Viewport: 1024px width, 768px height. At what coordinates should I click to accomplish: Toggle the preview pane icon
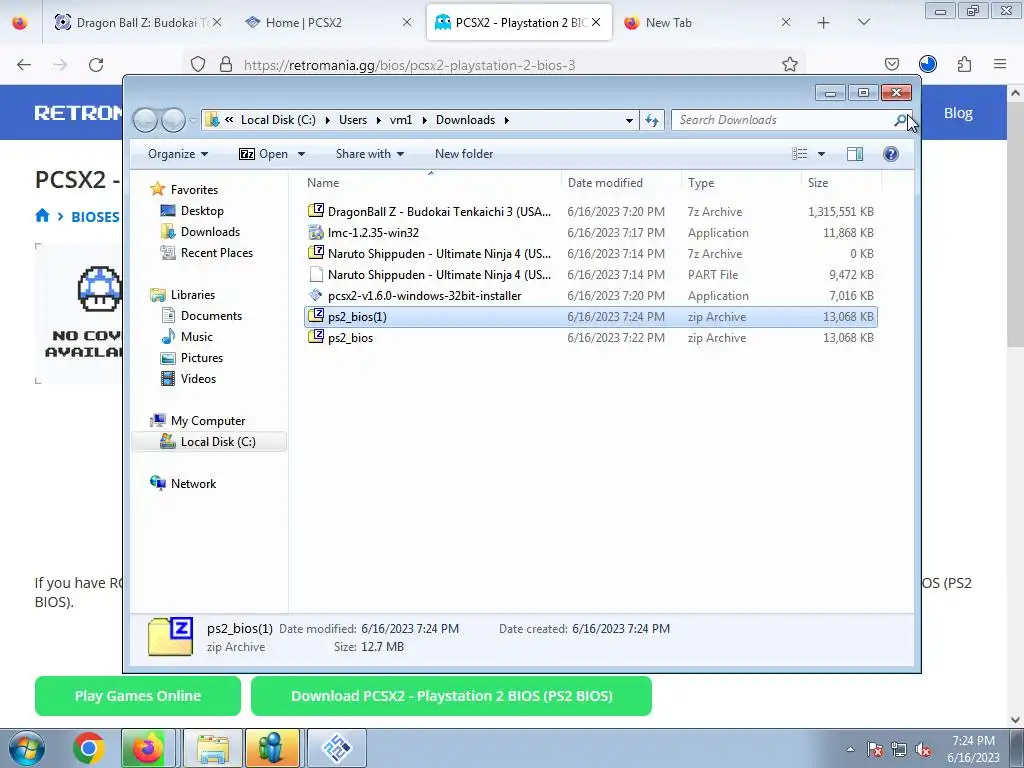pos(855,154)
